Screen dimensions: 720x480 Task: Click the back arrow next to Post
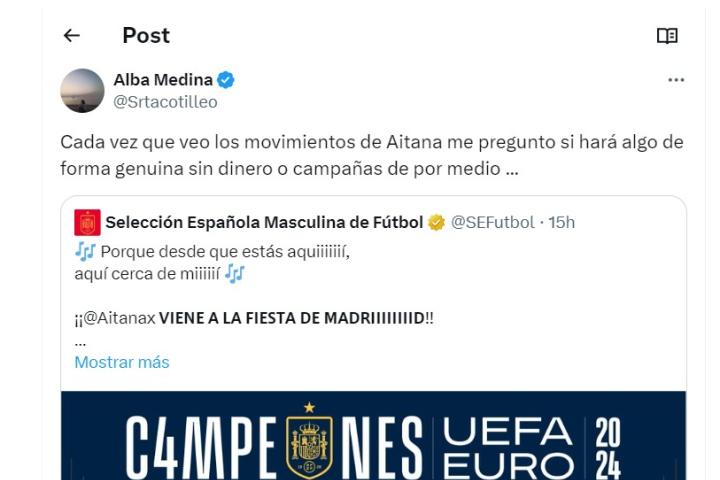tap(71, 36)
